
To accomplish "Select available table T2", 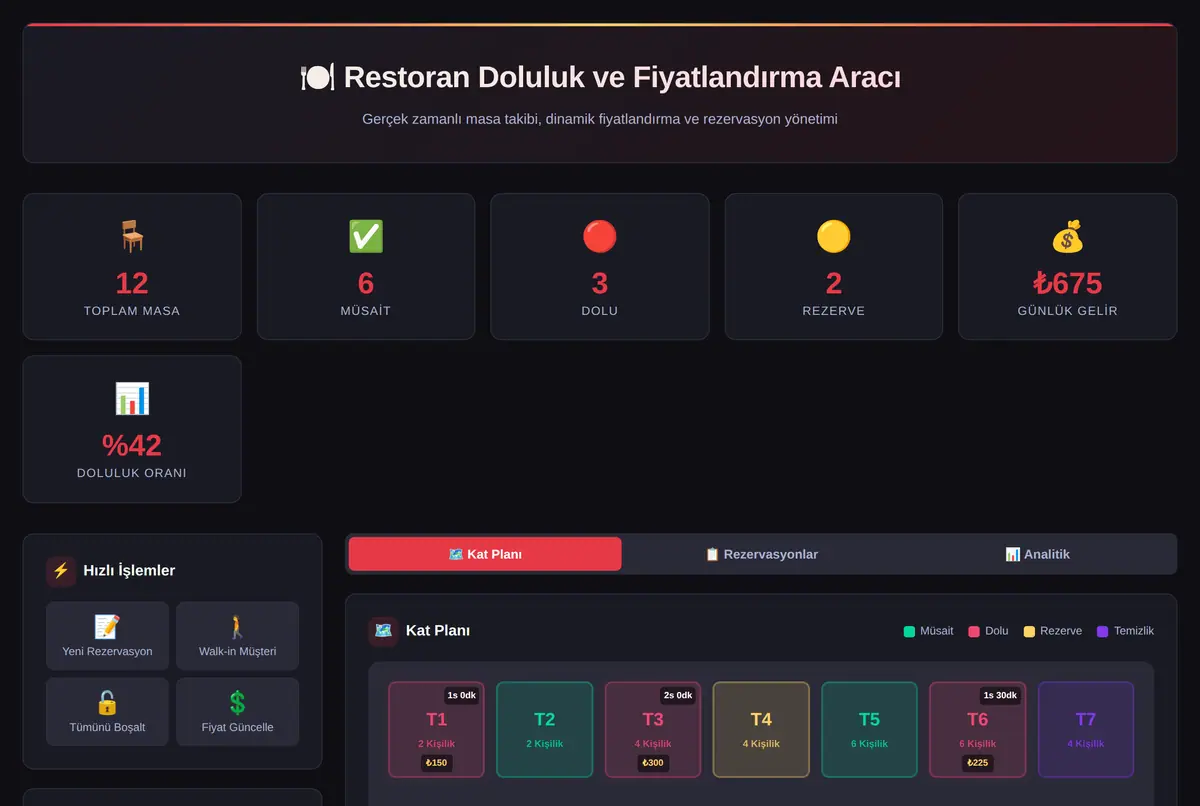I will click(x=544, y=730).
